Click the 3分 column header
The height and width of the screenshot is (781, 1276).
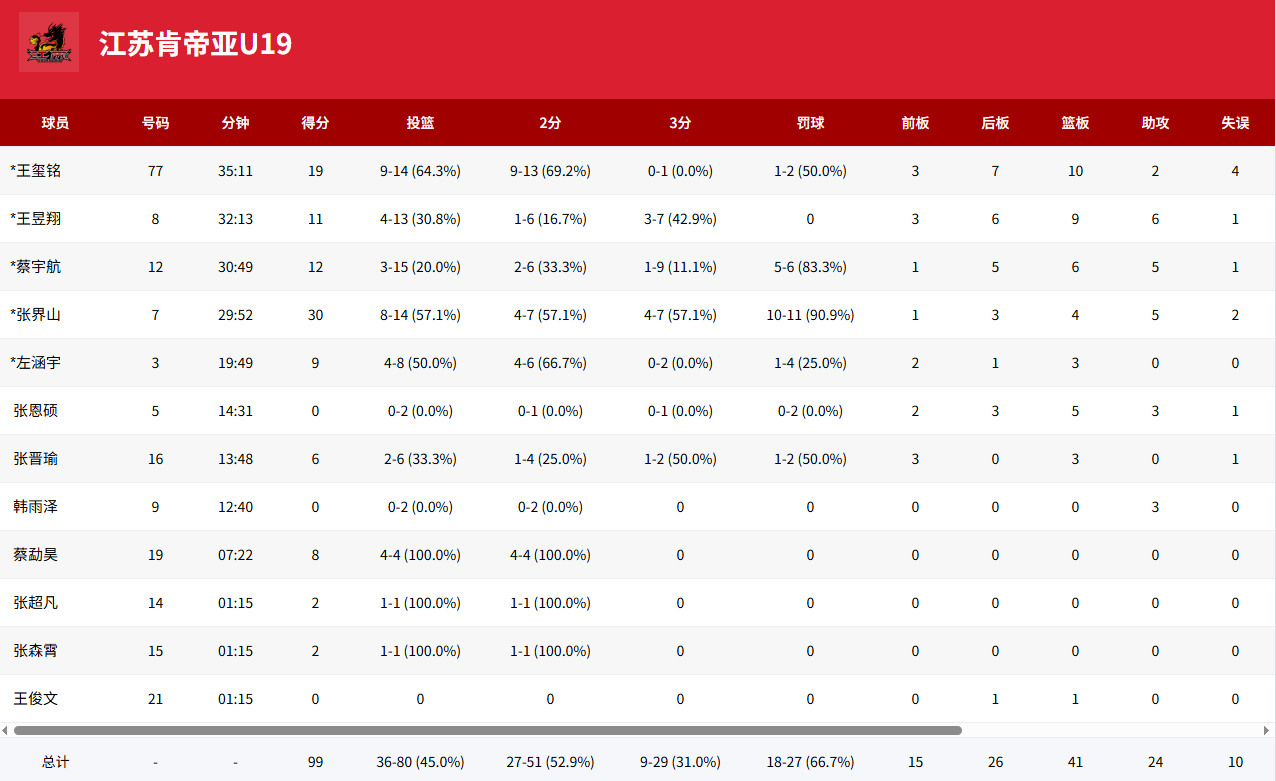680,123
